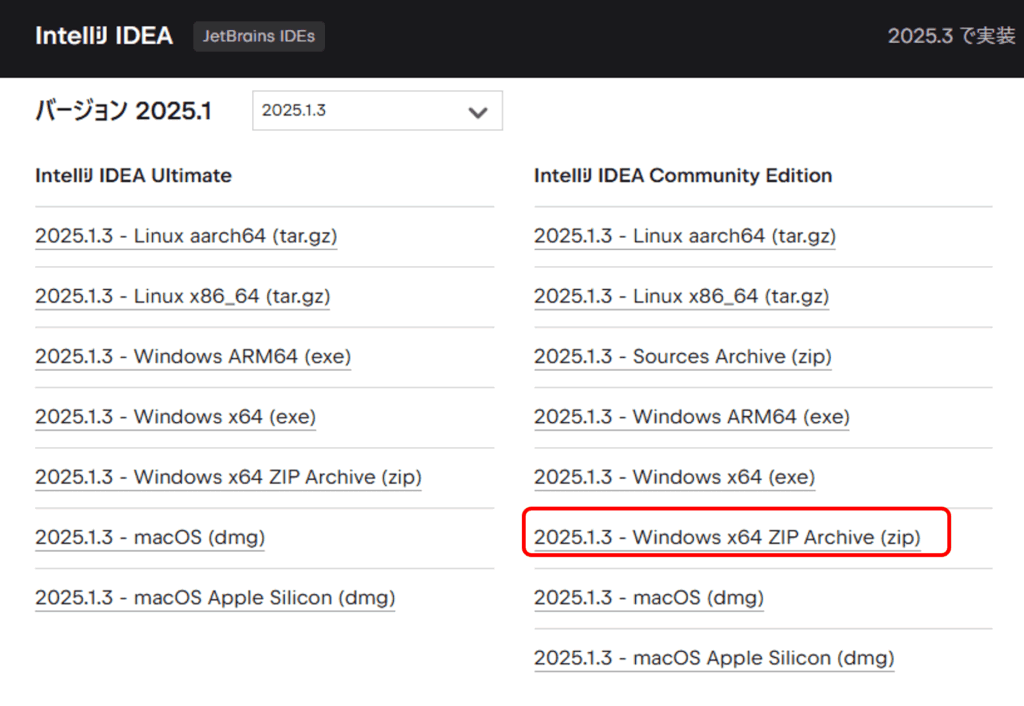1024x706 pixels.
Task: Download Community Linux aarch64 tar.gz
Action: click(x=685, y=237)
